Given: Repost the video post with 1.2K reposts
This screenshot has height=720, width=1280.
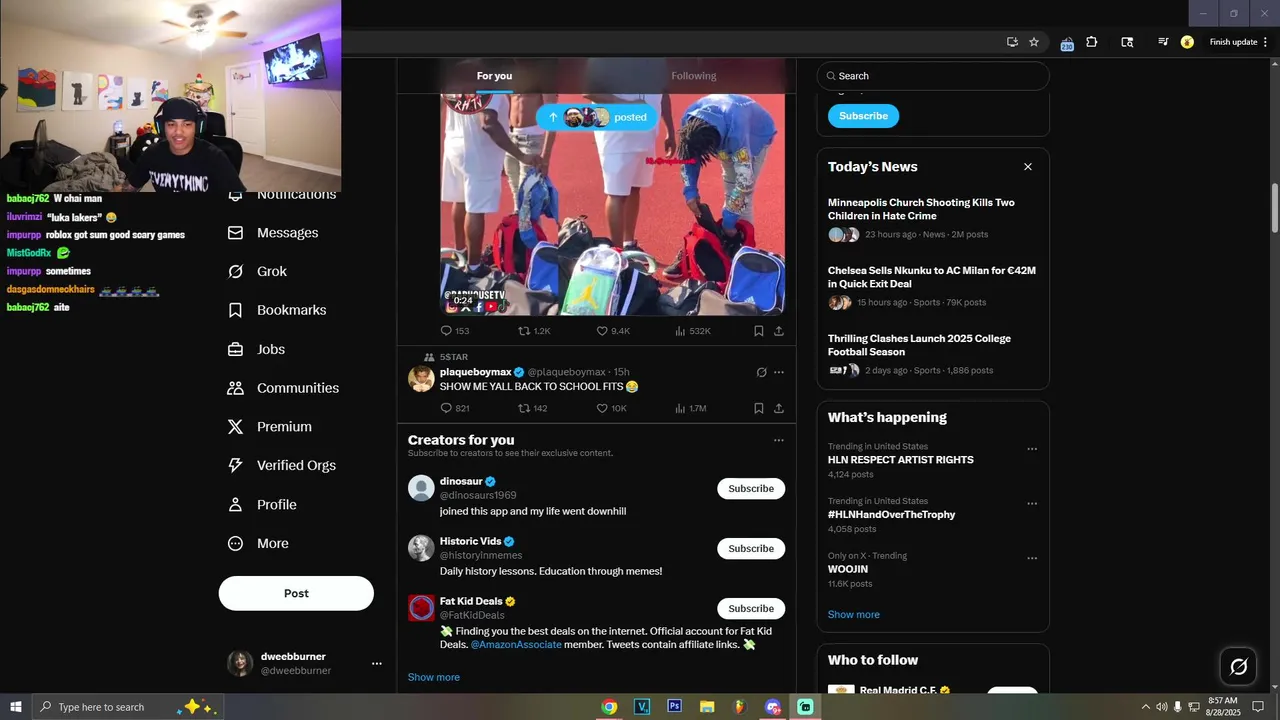Looking at the screenshot, I should pyautogui.click(x=533, y=331).
